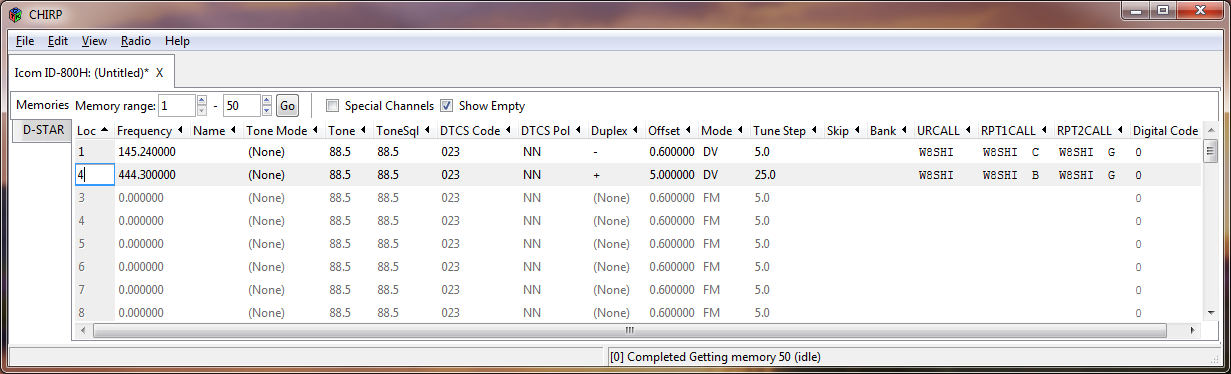Image resolution: width=1231 pixels, height=374 pixels.
Task: Click the Go button
Action: [287, 105]
